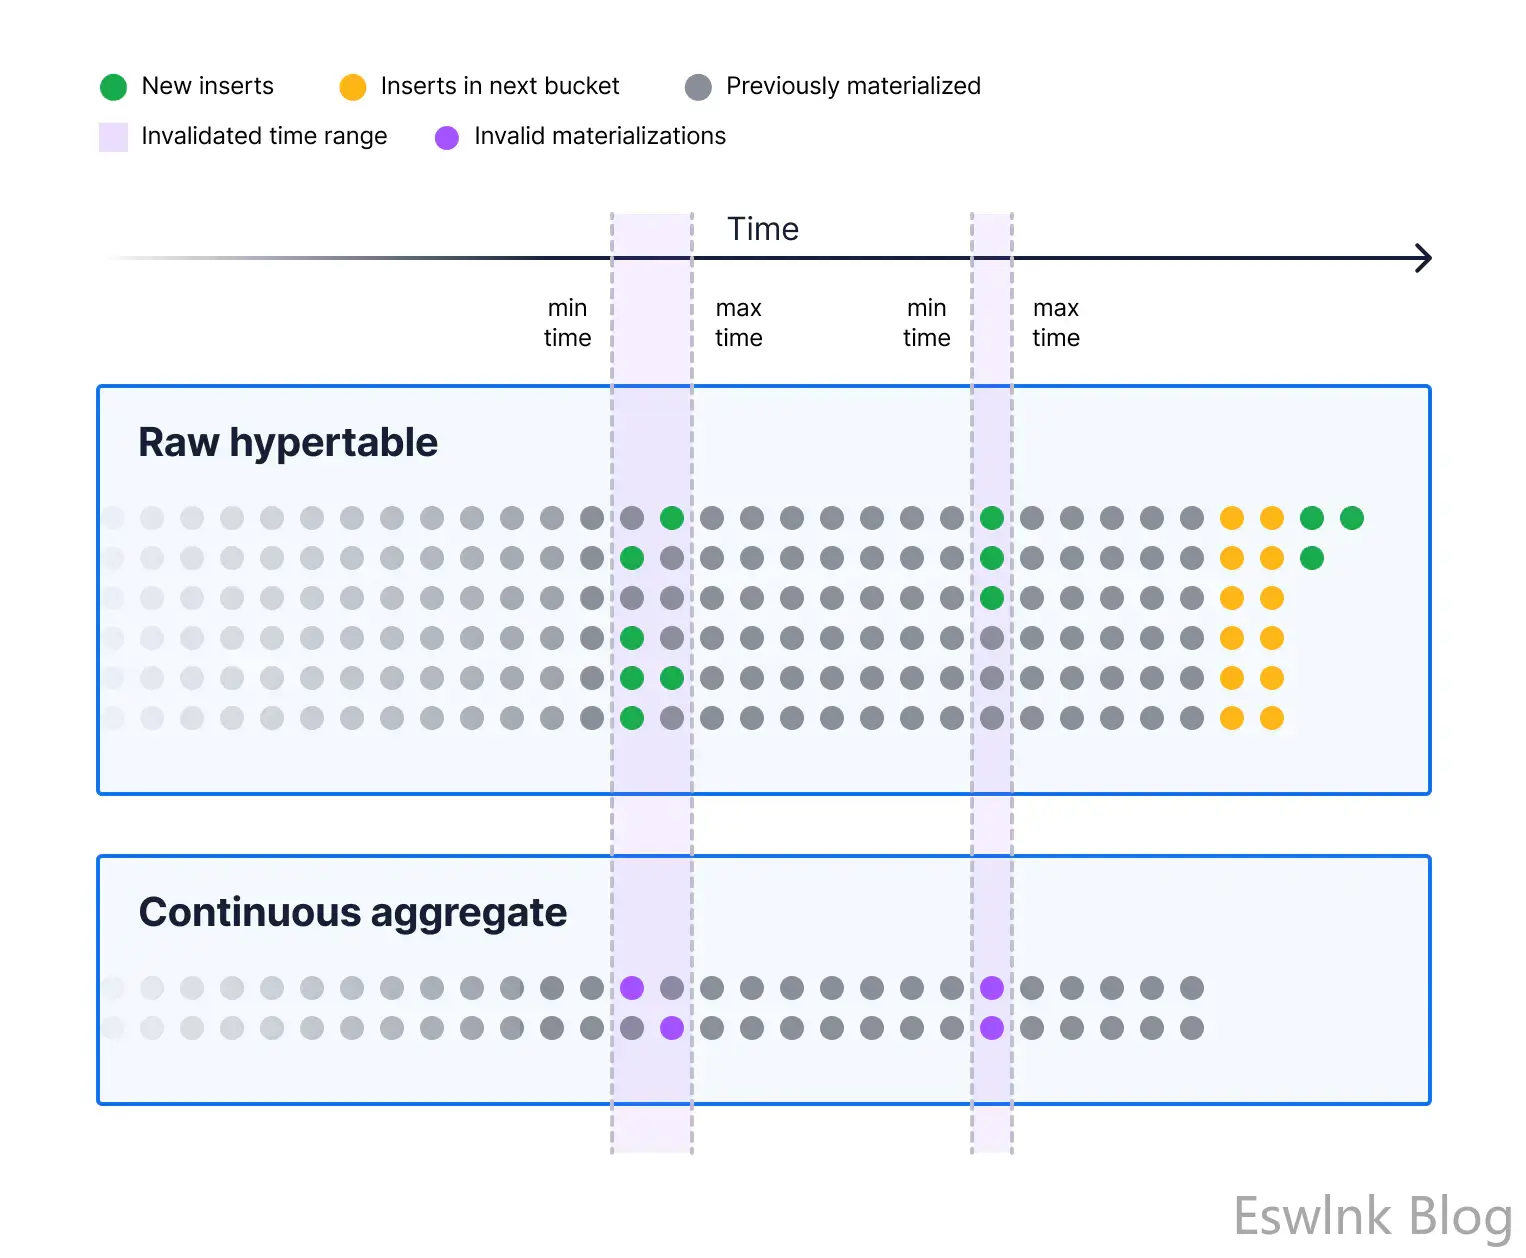This screenshot has width=1526, height=1258.
Task: Click the leftmost min time label
Action: tap(567, 323)
